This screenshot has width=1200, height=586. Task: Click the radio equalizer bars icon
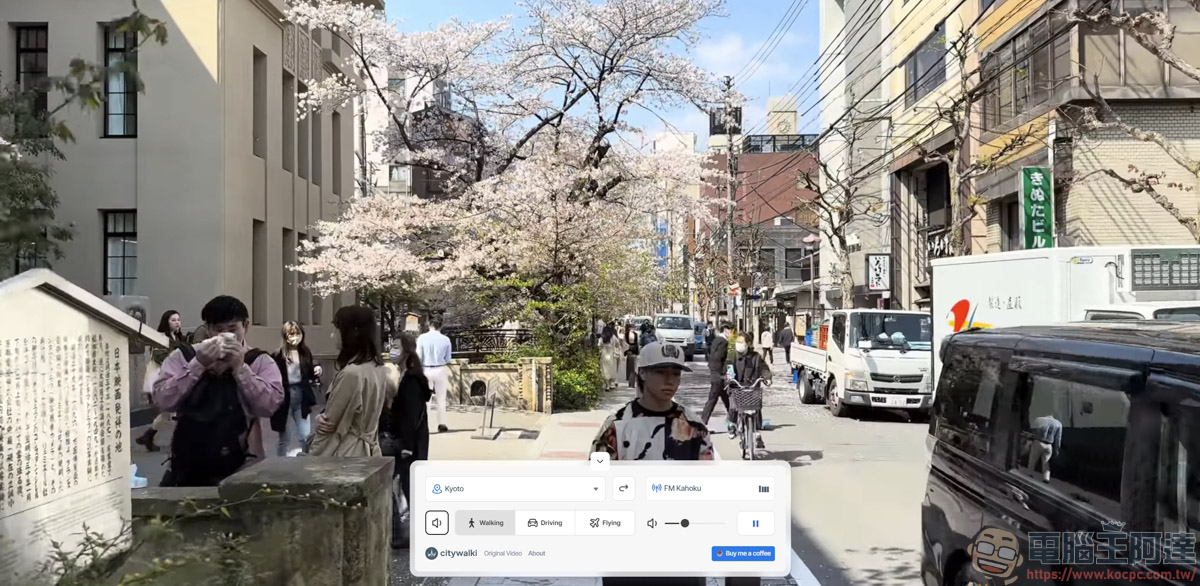[764, 489]
